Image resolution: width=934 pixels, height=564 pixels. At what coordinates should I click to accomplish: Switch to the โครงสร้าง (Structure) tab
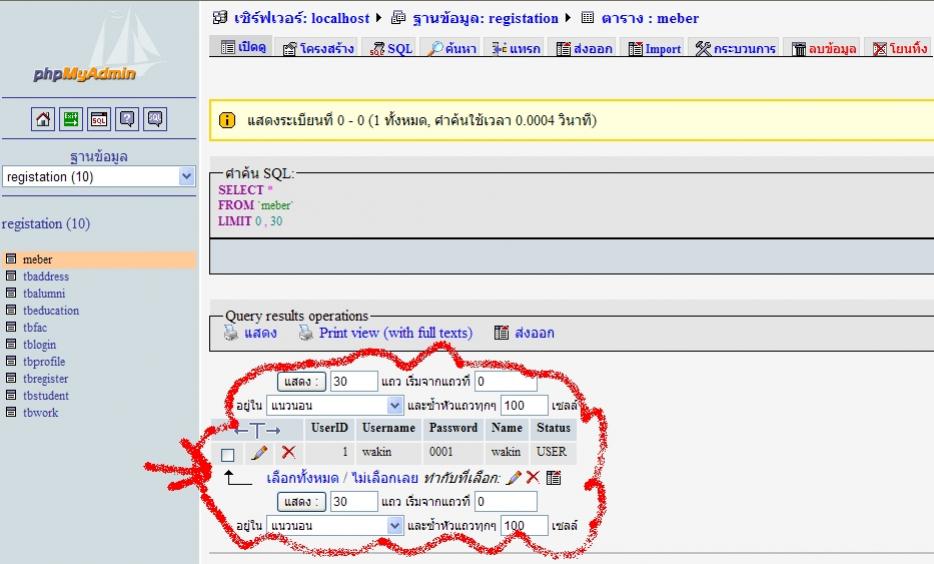(x=319, y=48)
